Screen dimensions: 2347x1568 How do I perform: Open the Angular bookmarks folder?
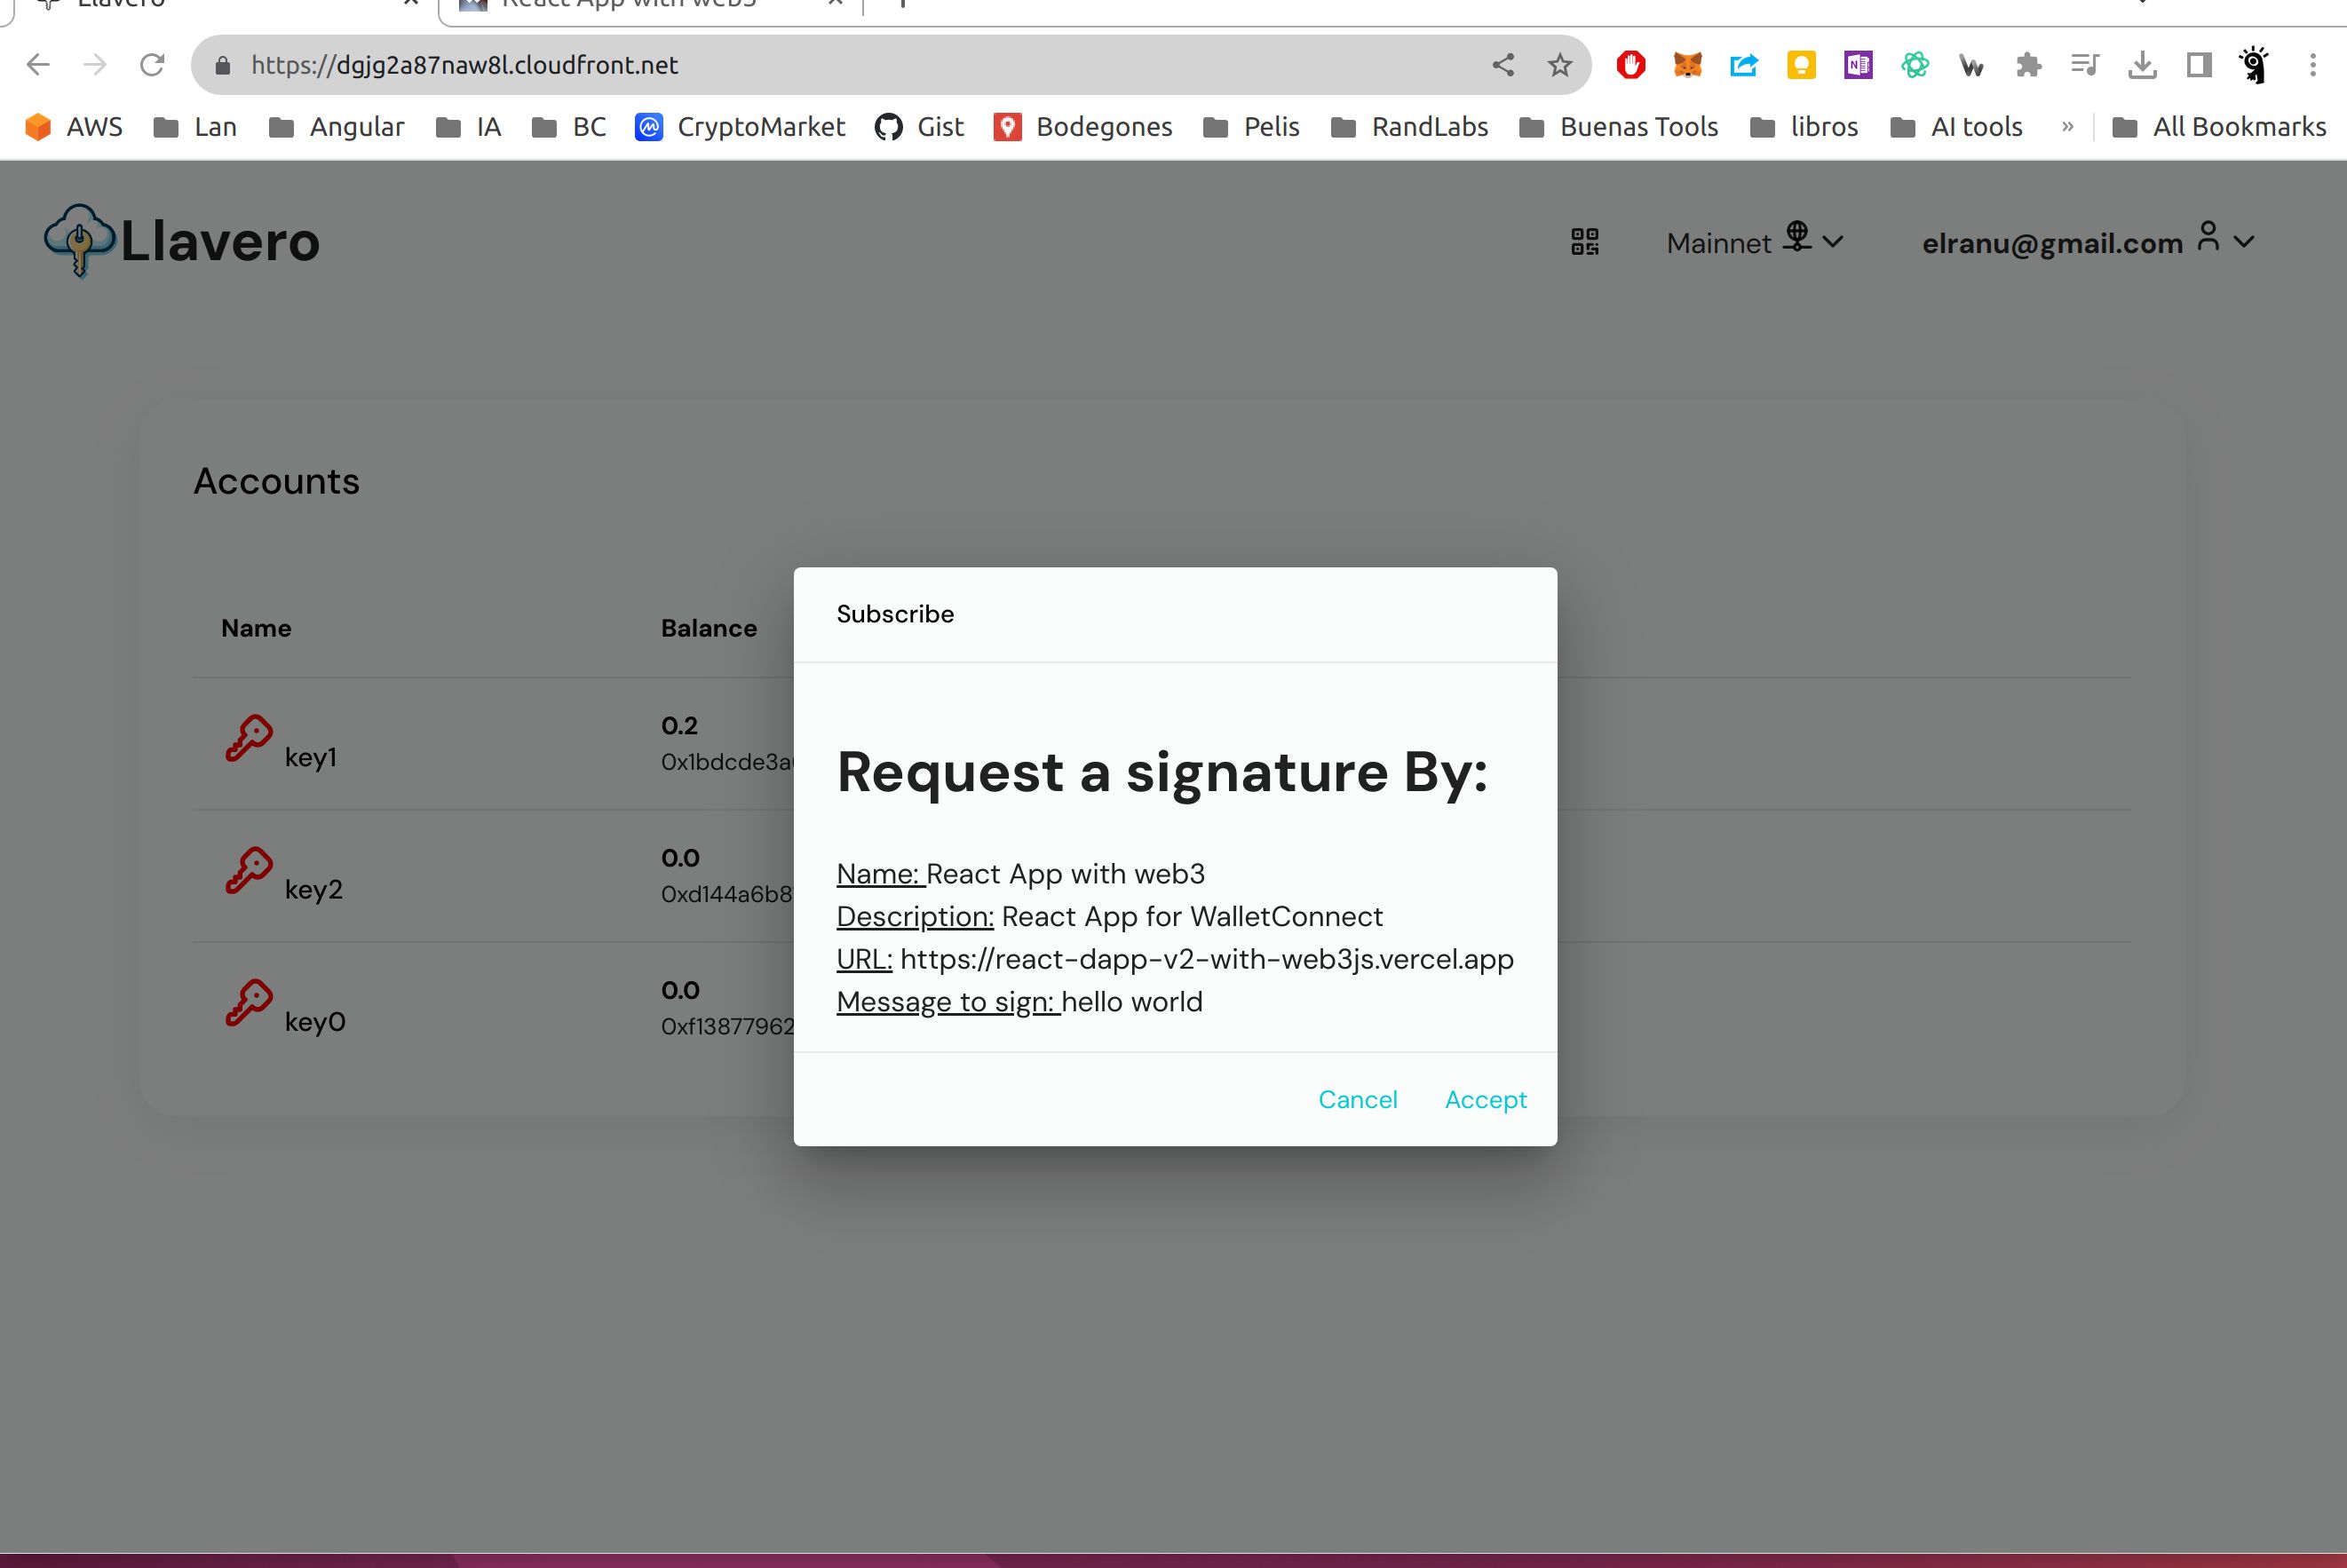pyautogui.click(x=337, y=127)
